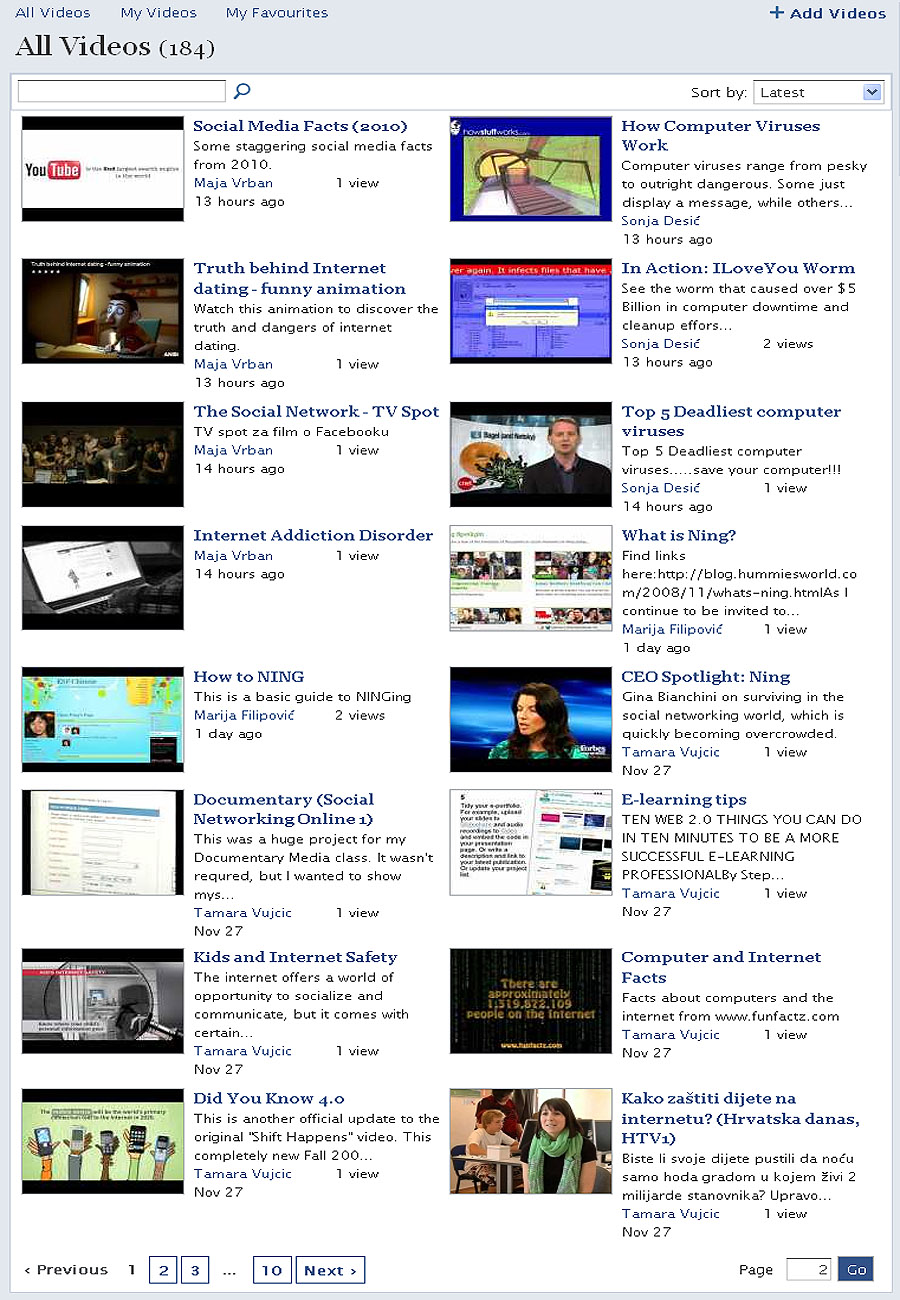Open the What is Ning? thumbnail
The width and height of the screenshot is (900, 1300).
click(531, 578)
